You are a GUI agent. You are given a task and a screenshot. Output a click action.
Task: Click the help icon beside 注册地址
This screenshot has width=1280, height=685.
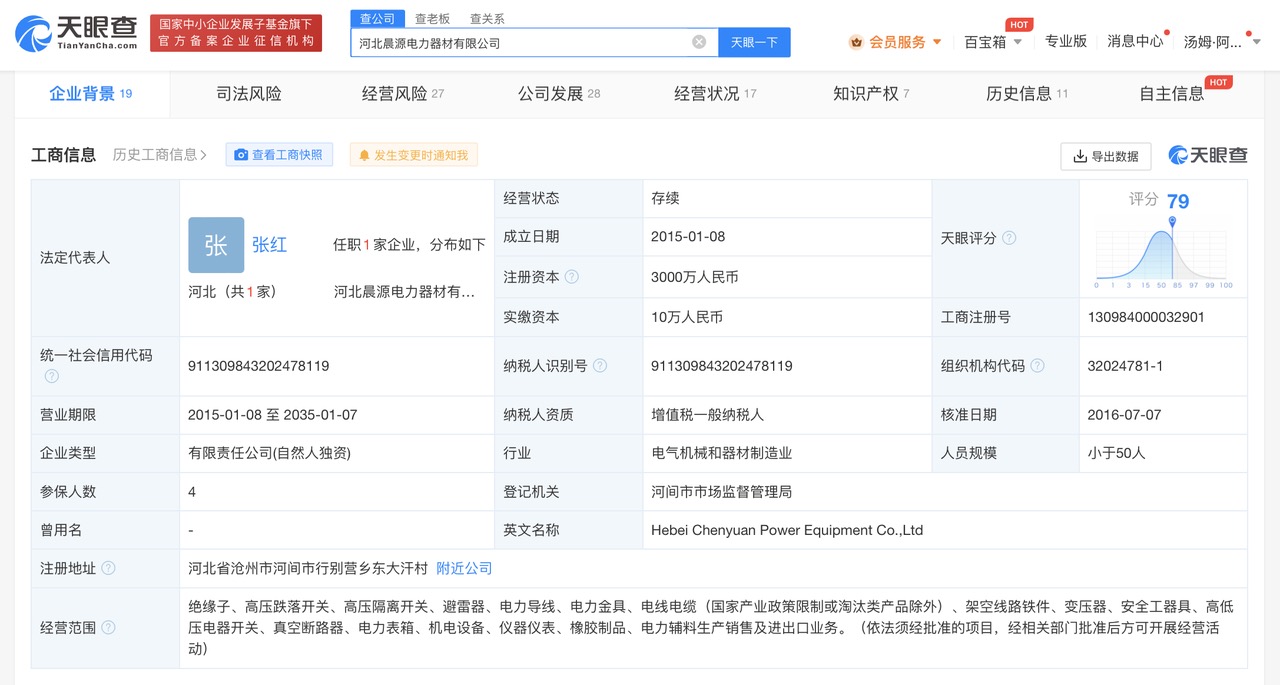coord(108,568)
